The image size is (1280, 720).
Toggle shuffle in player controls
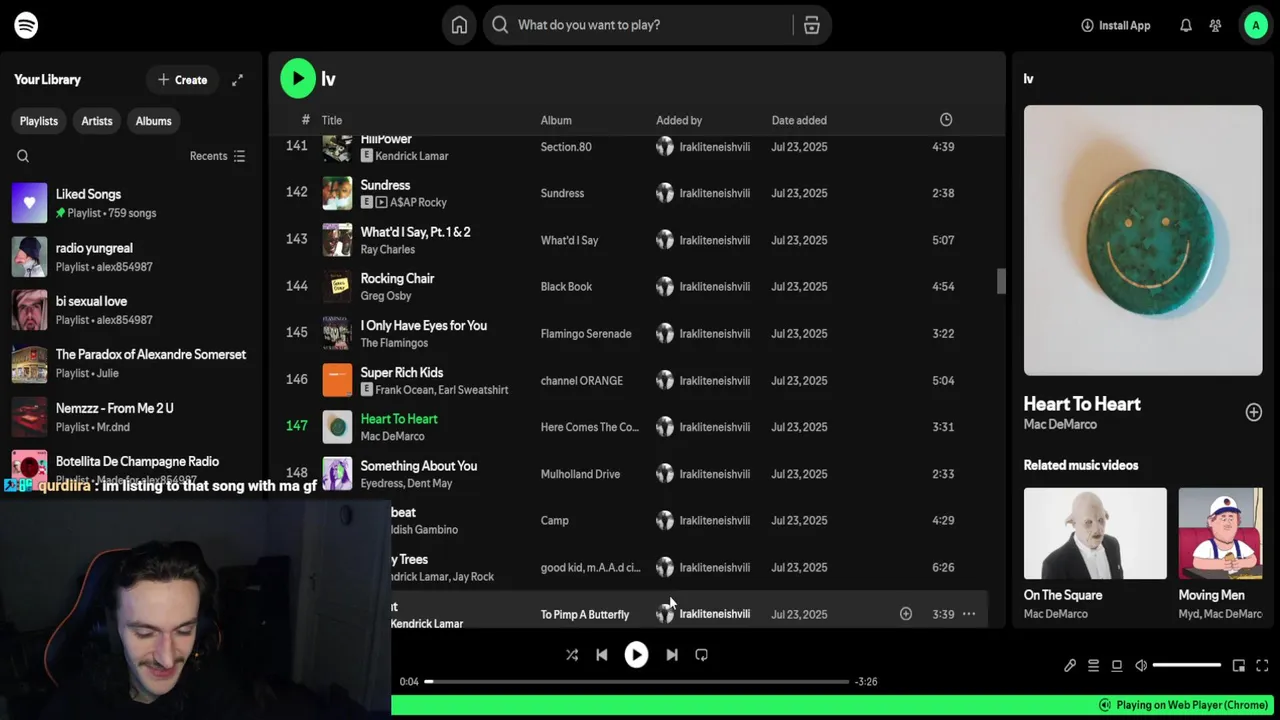pyautogui.click(x=572, y=655)
